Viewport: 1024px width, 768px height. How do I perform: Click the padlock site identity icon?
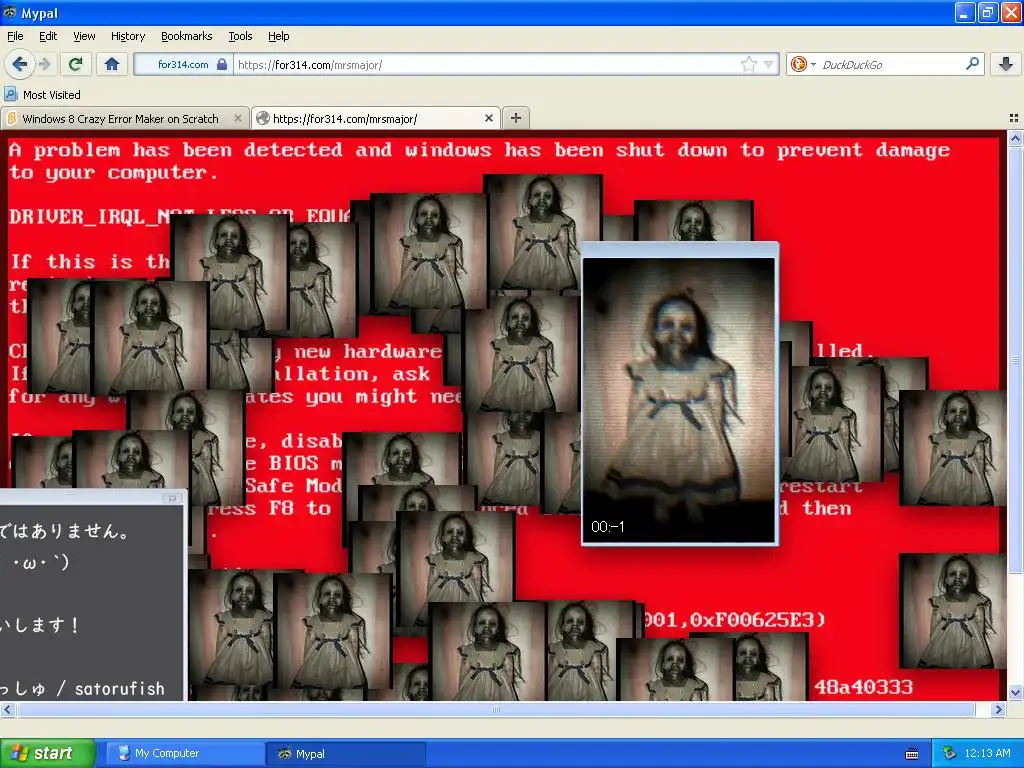click(x=222, y=64)
